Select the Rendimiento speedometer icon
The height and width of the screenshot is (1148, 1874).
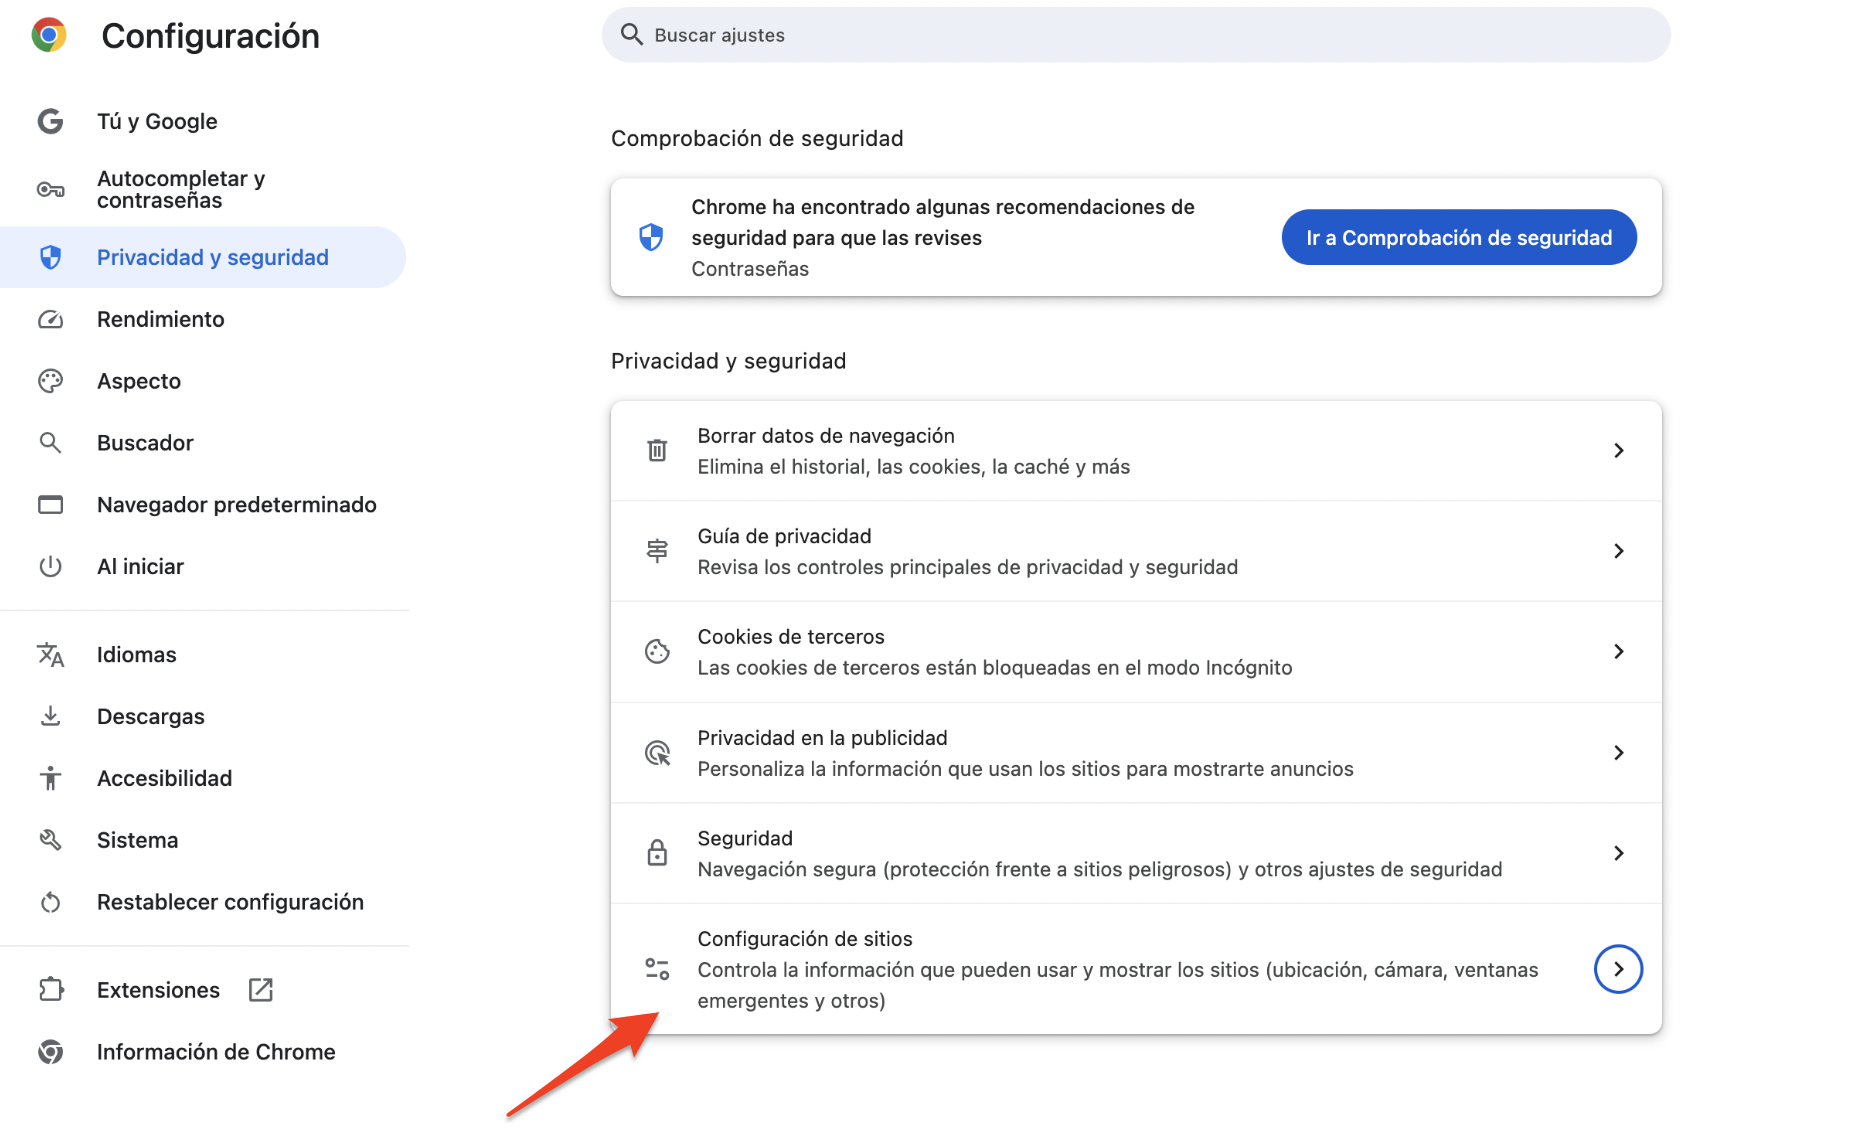pos(50,319)
